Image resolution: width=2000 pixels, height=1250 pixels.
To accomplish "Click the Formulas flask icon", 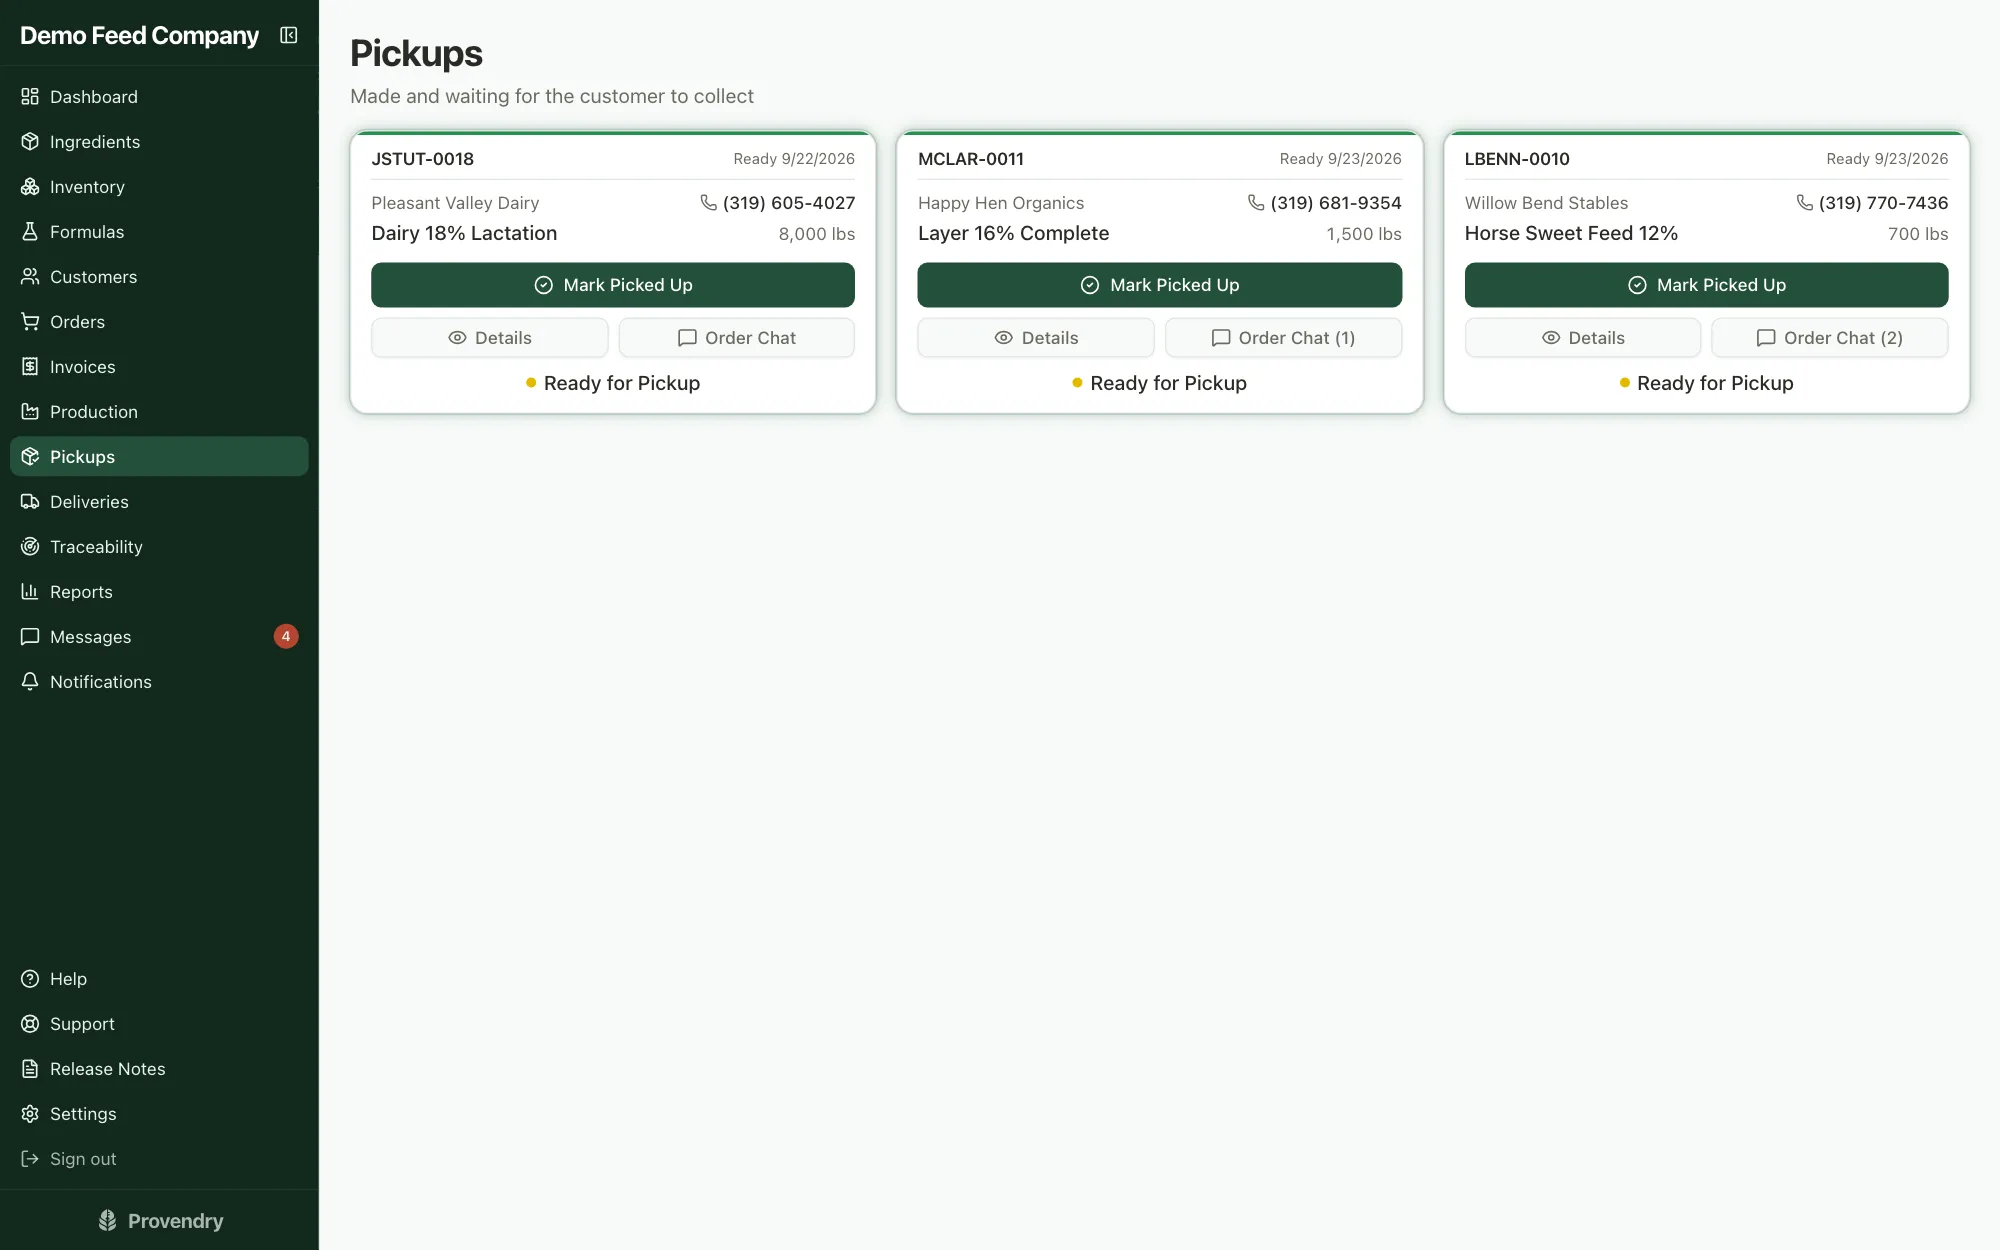I will point(30,231).
